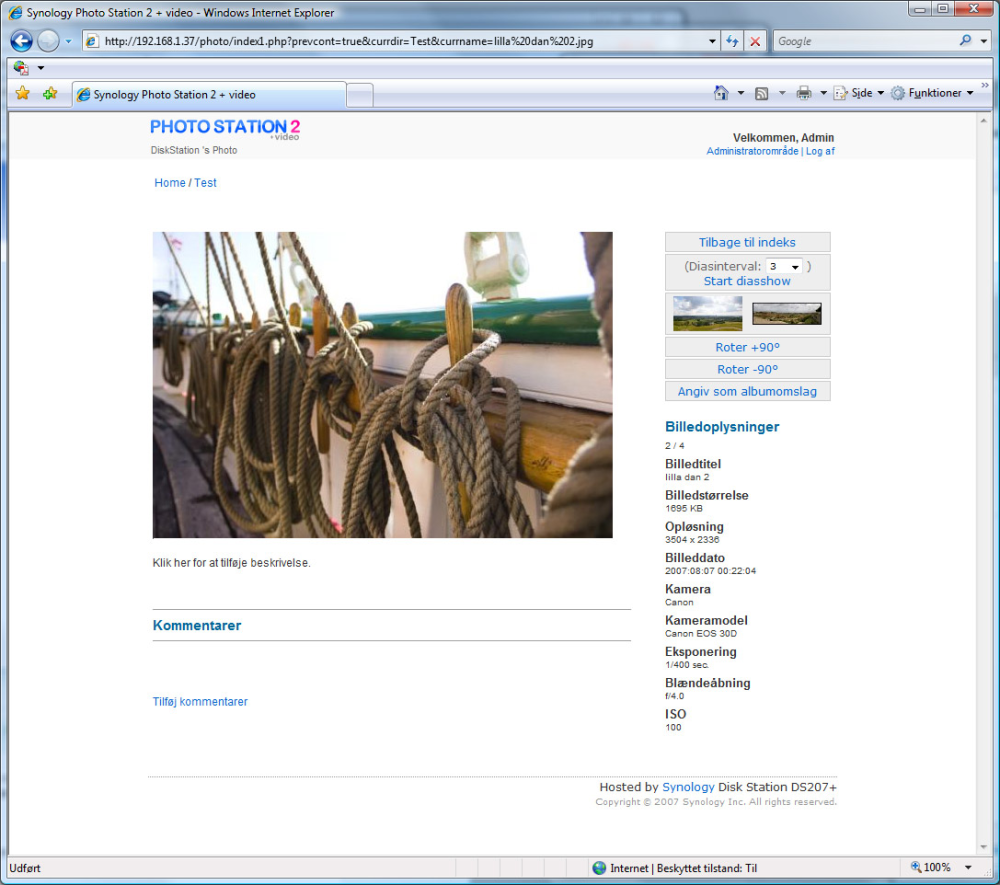Select the Synology Photo Station 2 tab
The image size is (1000, 885).
coord(209,94)
